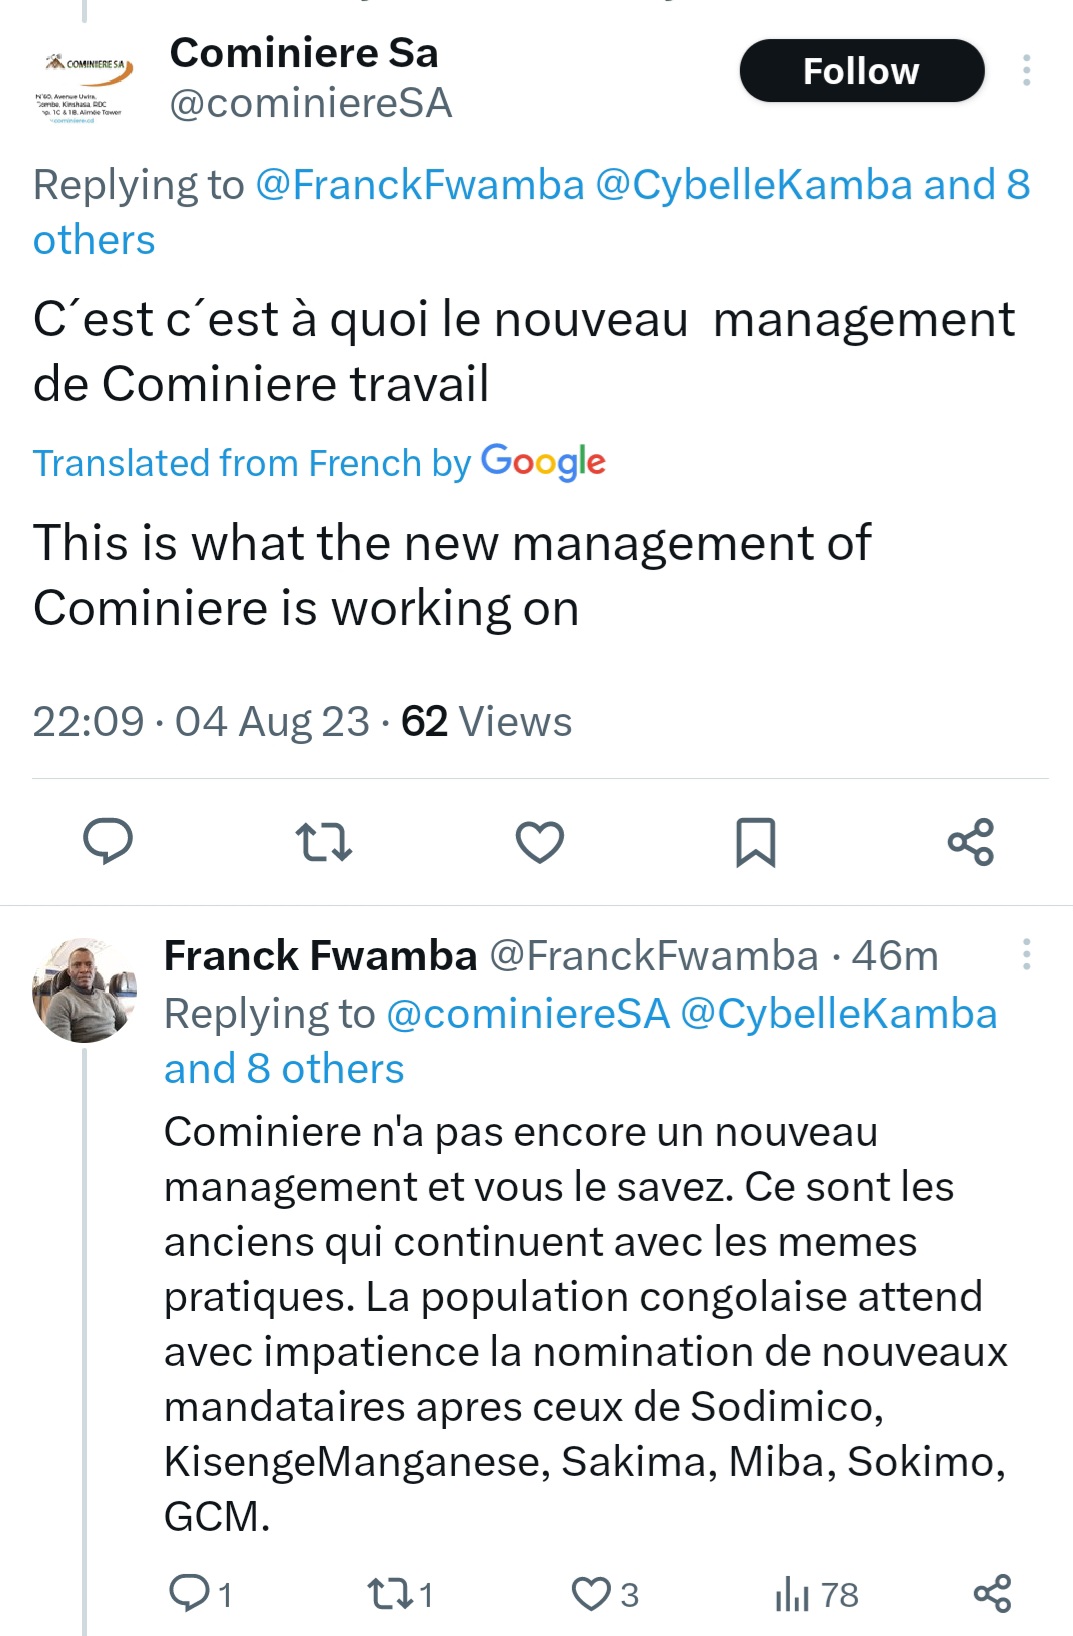Bookmark the Cominiere Sa tweet

point(756,842)
